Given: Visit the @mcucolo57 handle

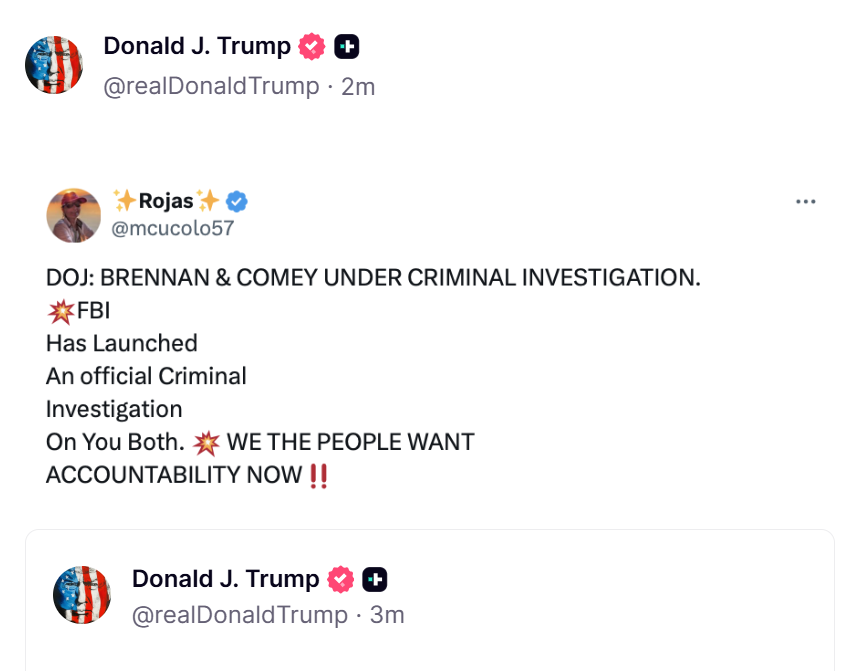Looking at the screenshot, I should (x=171, y=228).
